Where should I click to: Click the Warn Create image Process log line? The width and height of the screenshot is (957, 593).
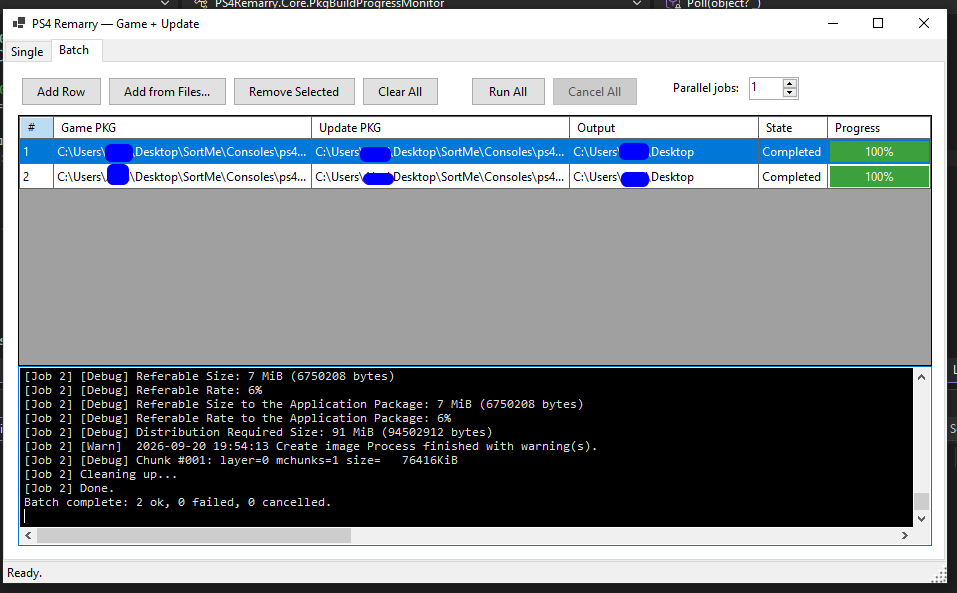(311, 446)
